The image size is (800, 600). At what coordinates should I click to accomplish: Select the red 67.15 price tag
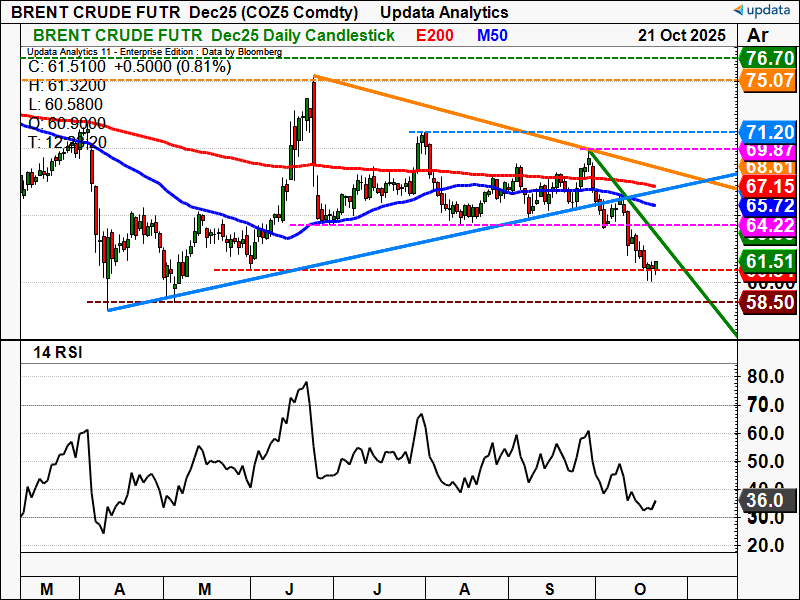tap(768, 187)
